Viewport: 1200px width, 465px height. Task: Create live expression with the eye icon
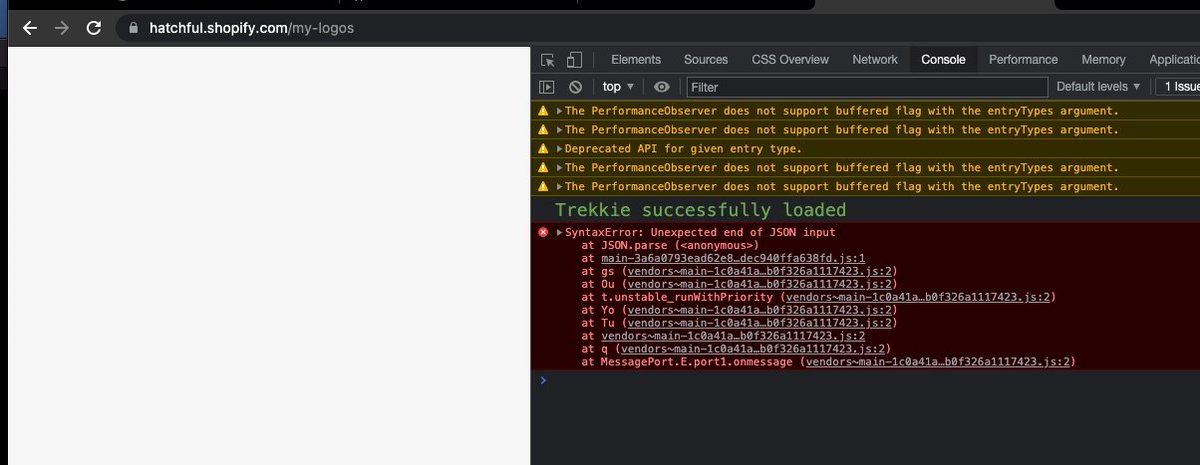tap(661, 87)
